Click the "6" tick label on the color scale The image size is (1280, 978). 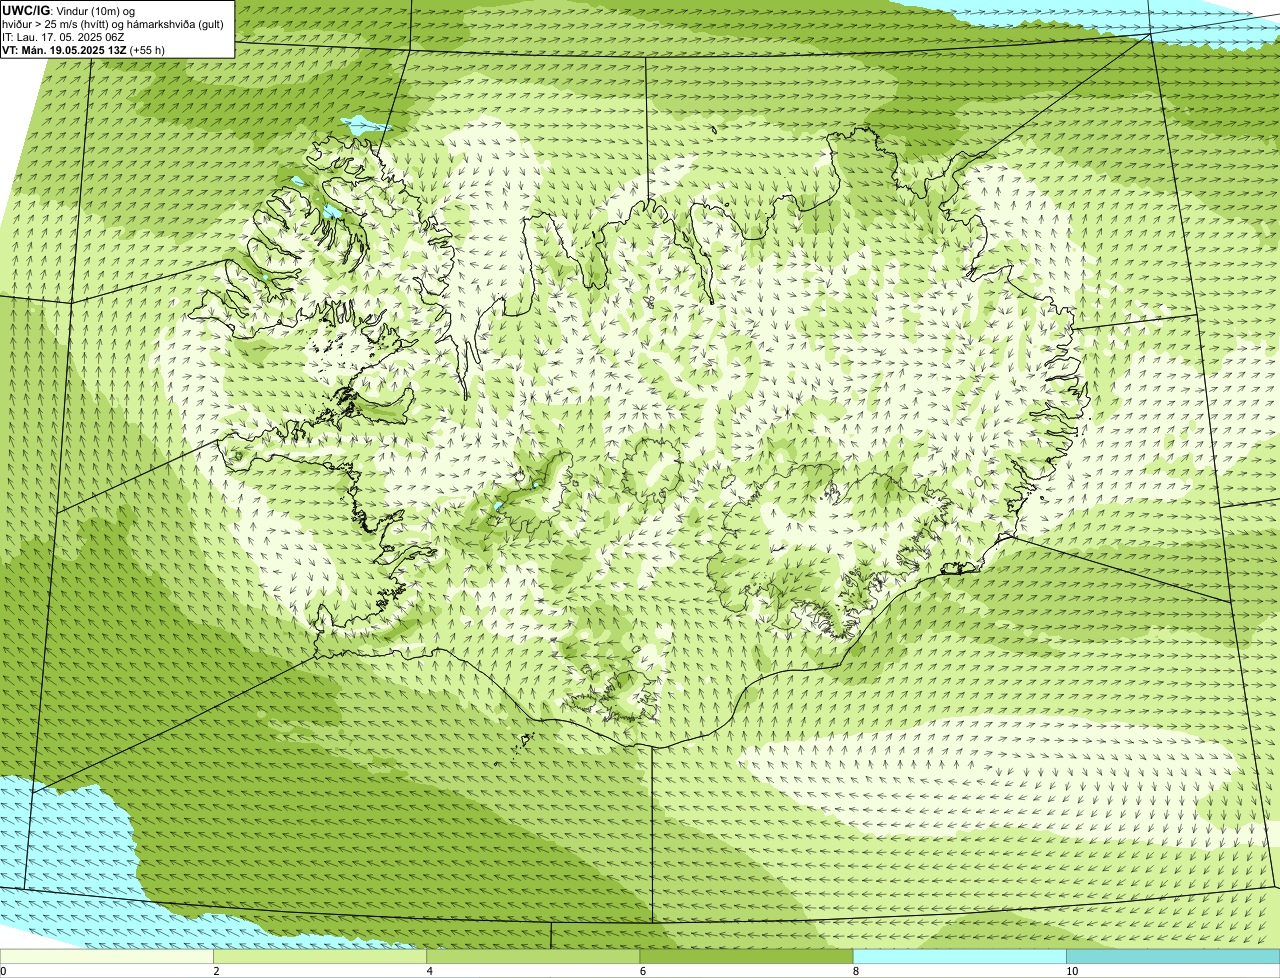[642, 971]
